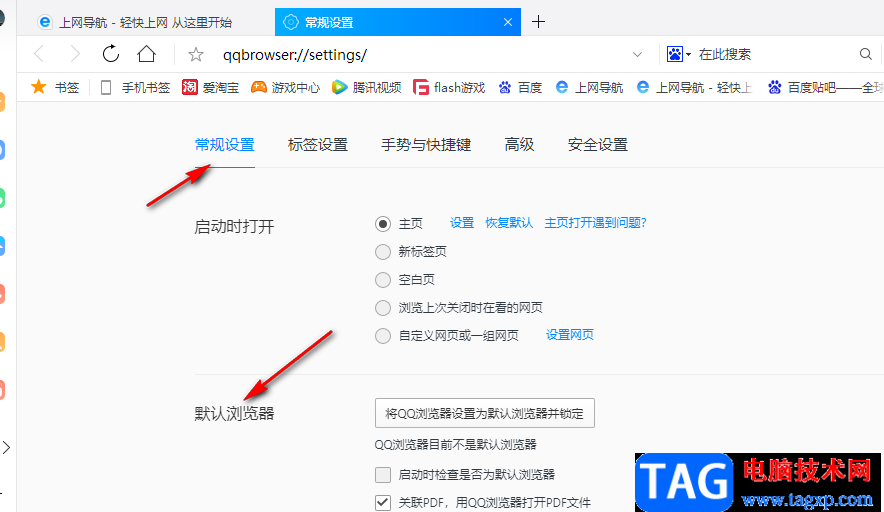Open the 游戏中心 bookmark
This screenshot has width=884, height=512.
coord(286,87)
